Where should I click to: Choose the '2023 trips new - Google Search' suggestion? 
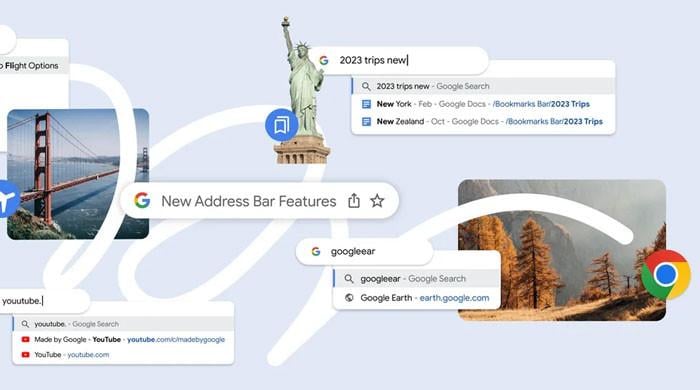(483, 86)
